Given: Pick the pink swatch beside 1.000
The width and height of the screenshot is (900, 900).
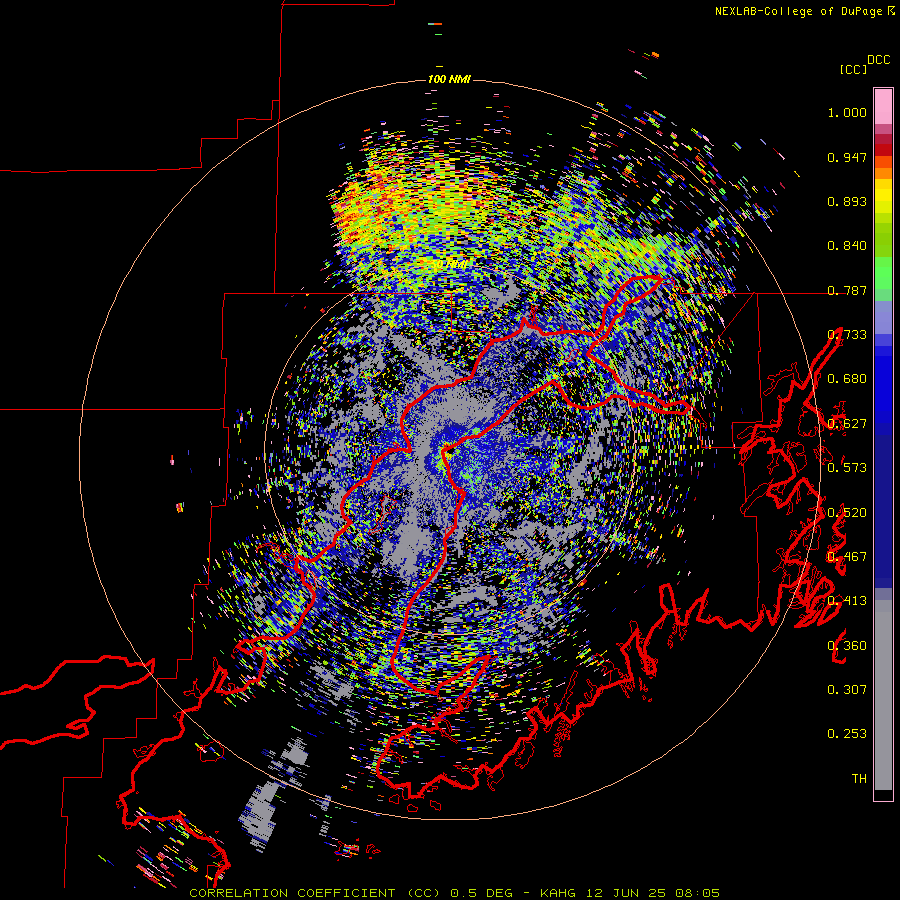Looking at the screenshot, I should click(883, 107).
